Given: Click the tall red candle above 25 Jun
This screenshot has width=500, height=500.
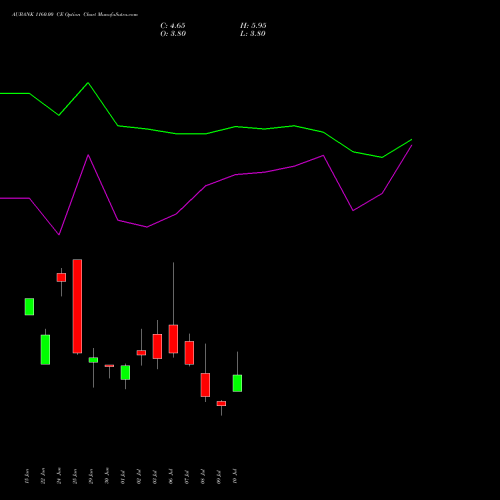Looking at the screenshot, I should pos(77,306).
